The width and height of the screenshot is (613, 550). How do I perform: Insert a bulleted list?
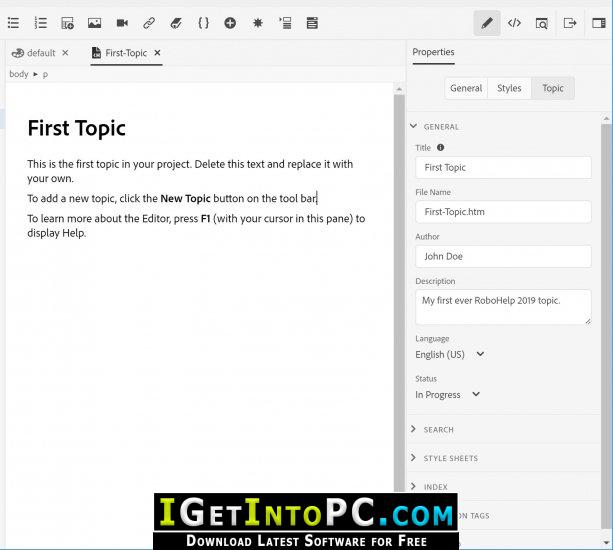(x=13, y=23)
